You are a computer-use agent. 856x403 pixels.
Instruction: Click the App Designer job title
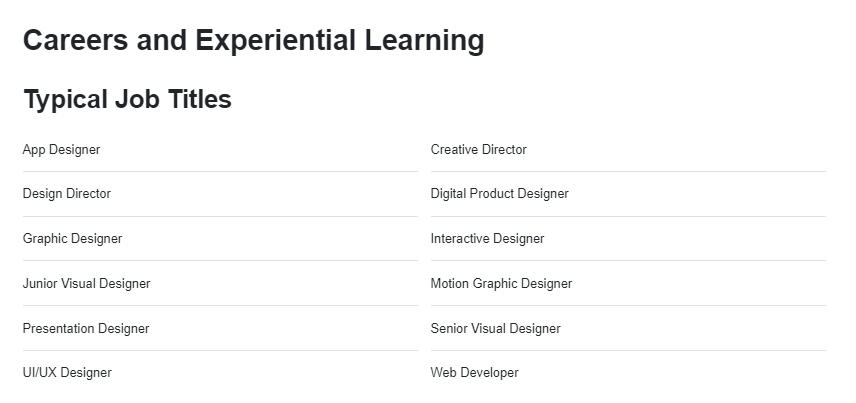point(61,150)
